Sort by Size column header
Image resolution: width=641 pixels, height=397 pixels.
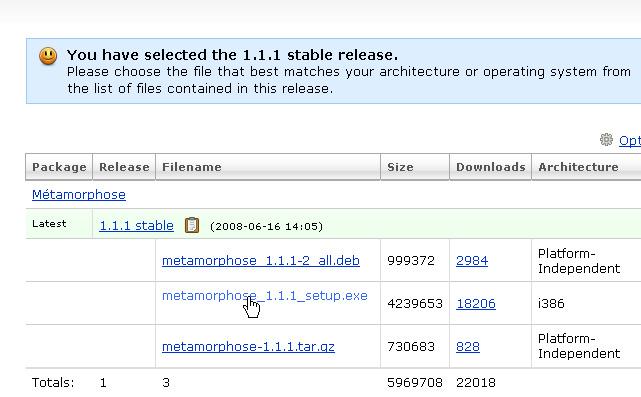point(415,167)
